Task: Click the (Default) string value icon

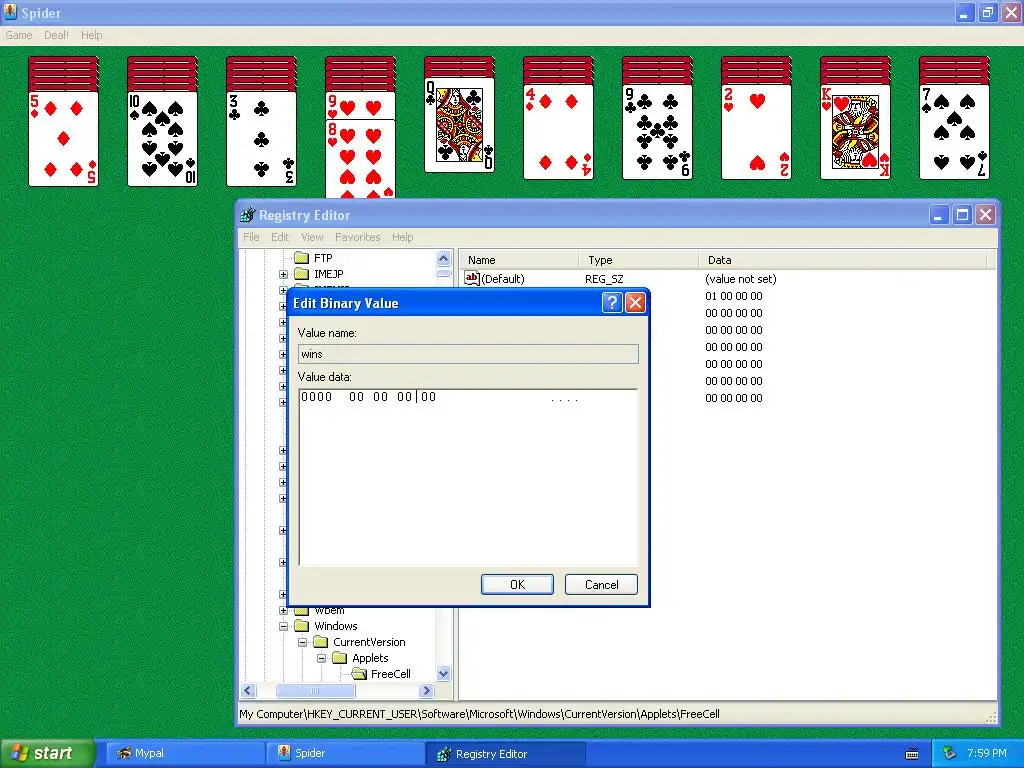Action: (472, 279)
